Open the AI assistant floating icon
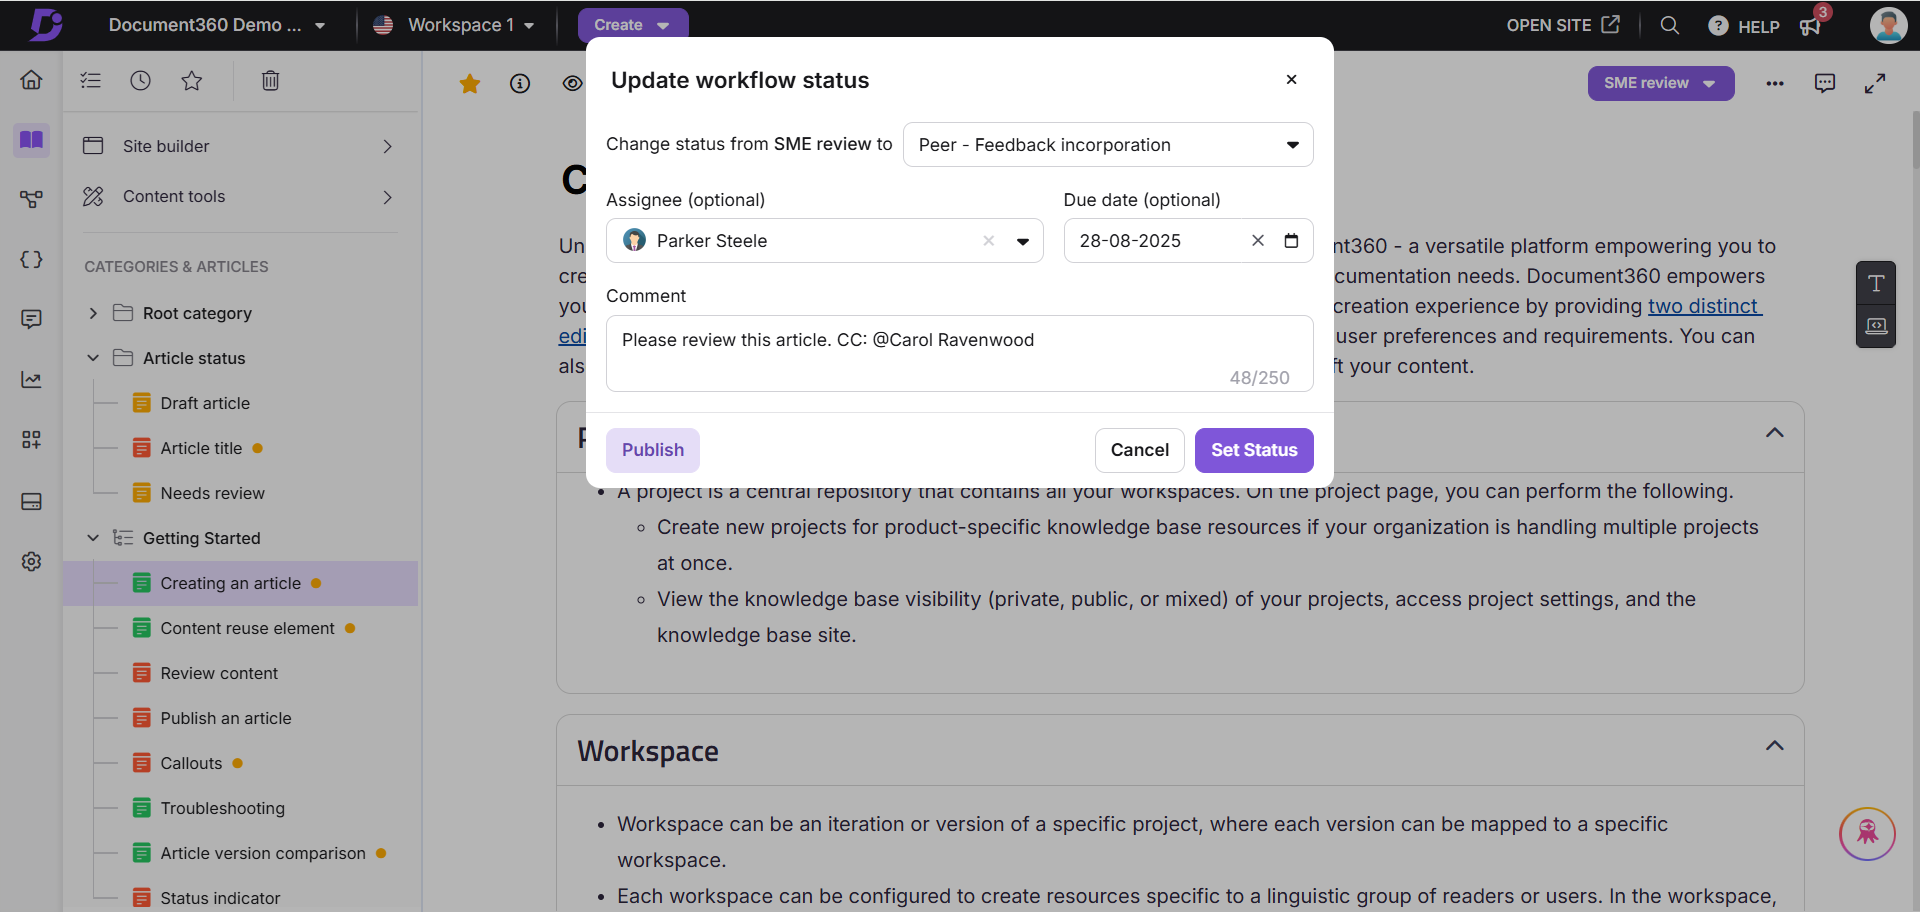The image size is (1920, 912). pos(1867,833)
